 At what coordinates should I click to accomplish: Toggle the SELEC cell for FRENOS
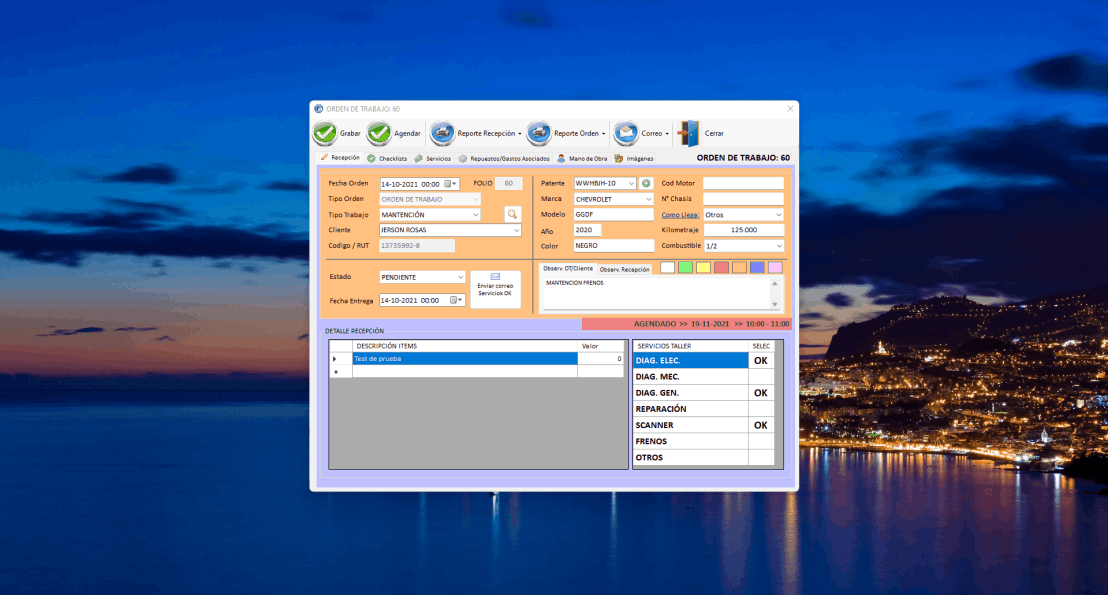pos(761,441)
